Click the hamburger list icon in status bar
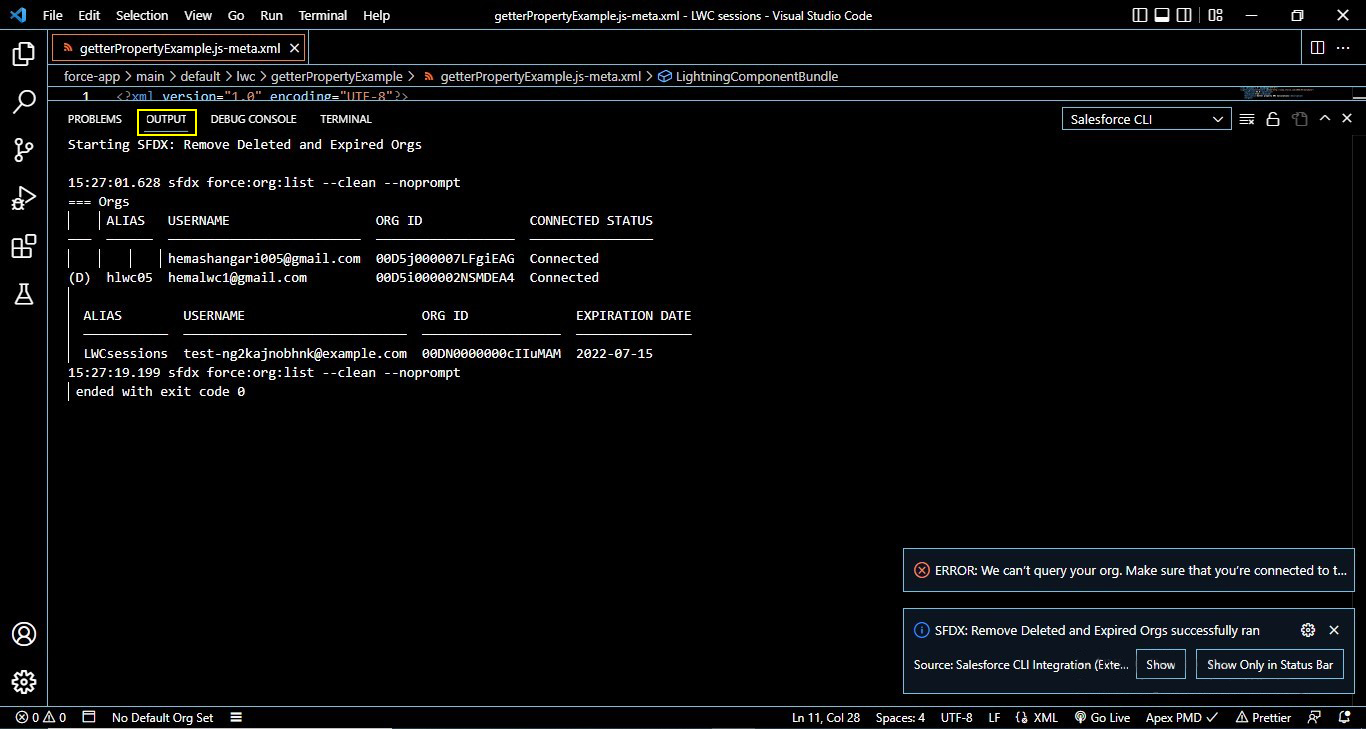The image size is (1366, 729). tap(236, 718)
